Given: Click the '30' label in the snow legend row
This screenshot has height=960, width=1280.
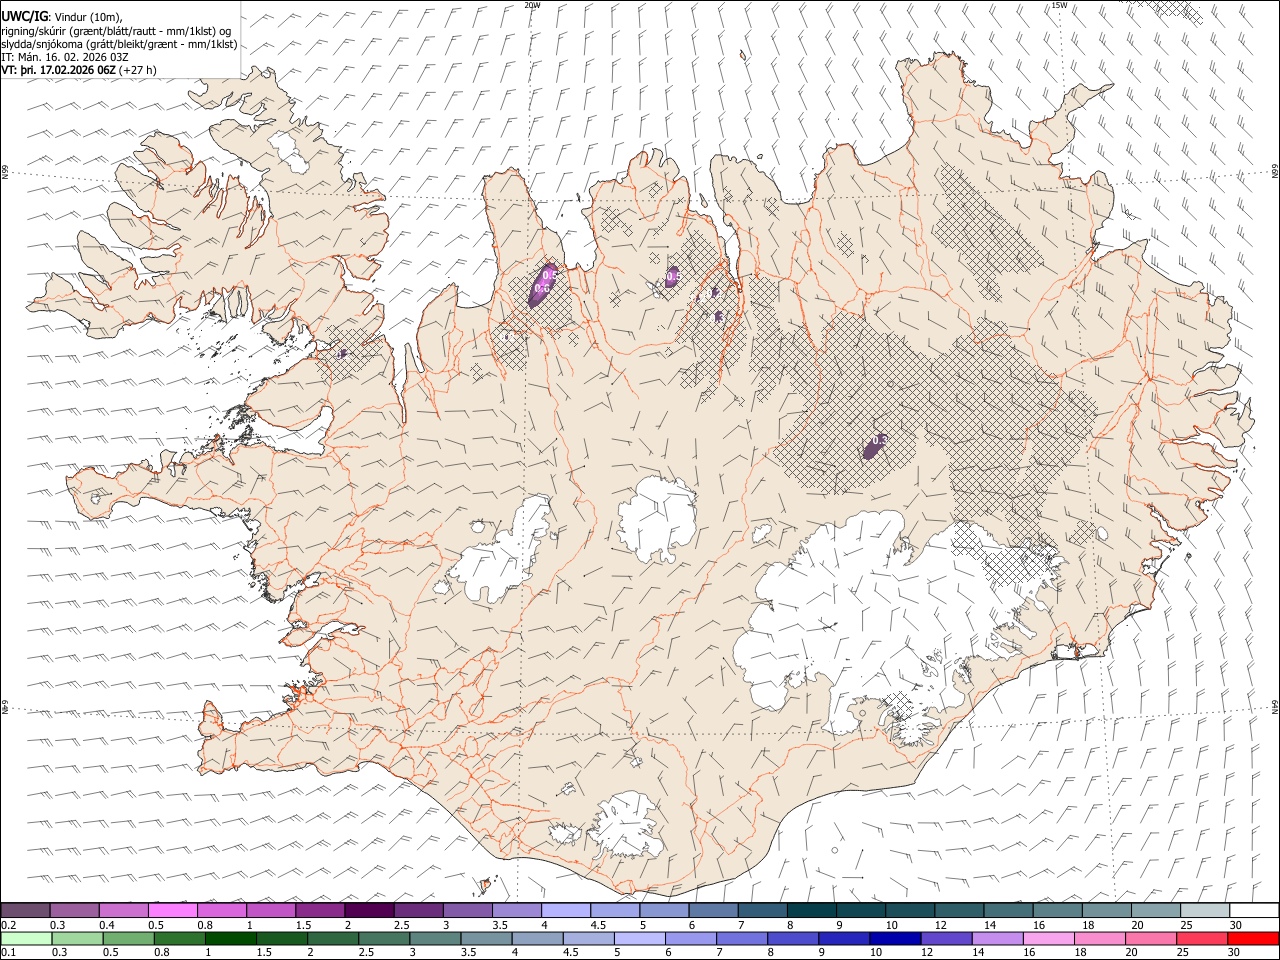Looking at the screenshot, I should point(1234,925).
